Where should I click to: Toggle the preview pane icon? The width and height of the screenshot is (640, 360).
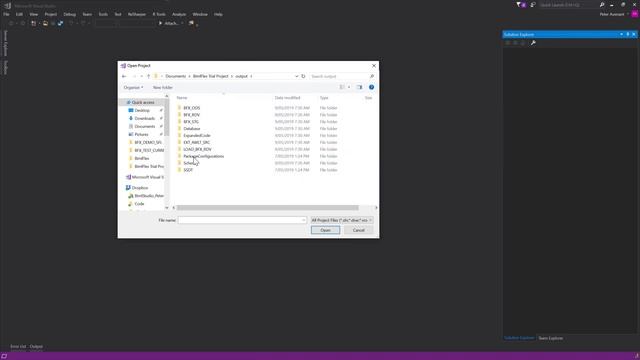coord(359,87)
